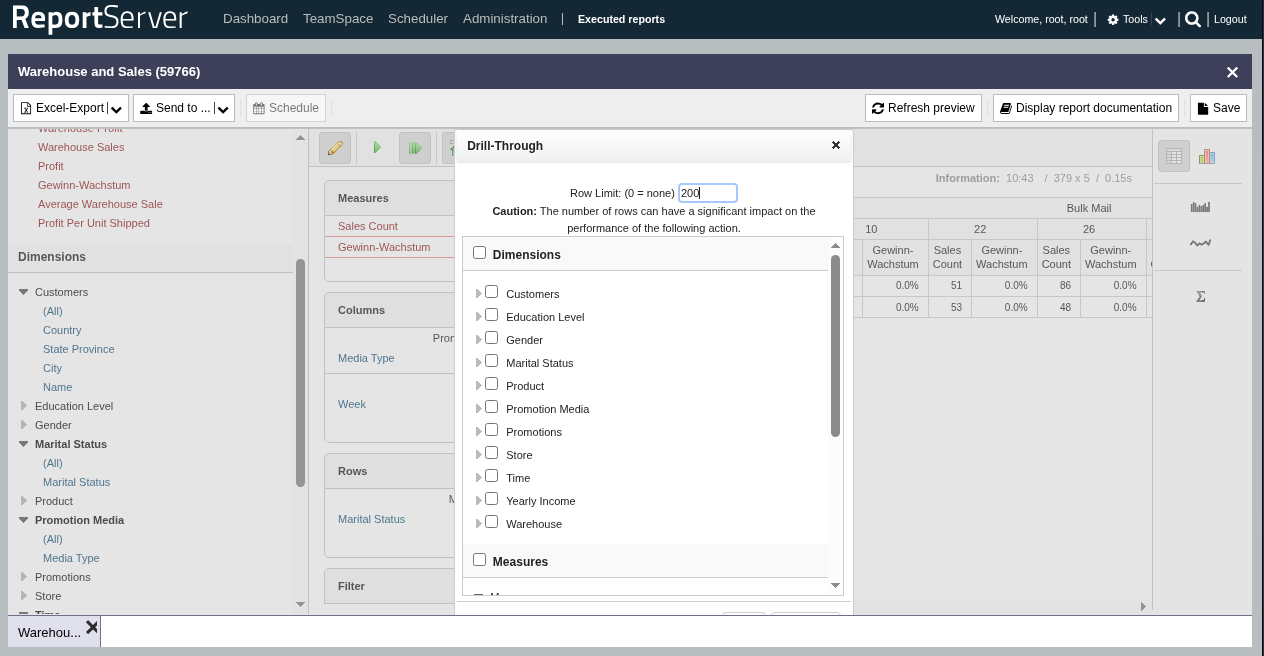This screenshot has height=656, width=1264.
Task: Click the Refresh preview button
Action: tap(923, 108)
